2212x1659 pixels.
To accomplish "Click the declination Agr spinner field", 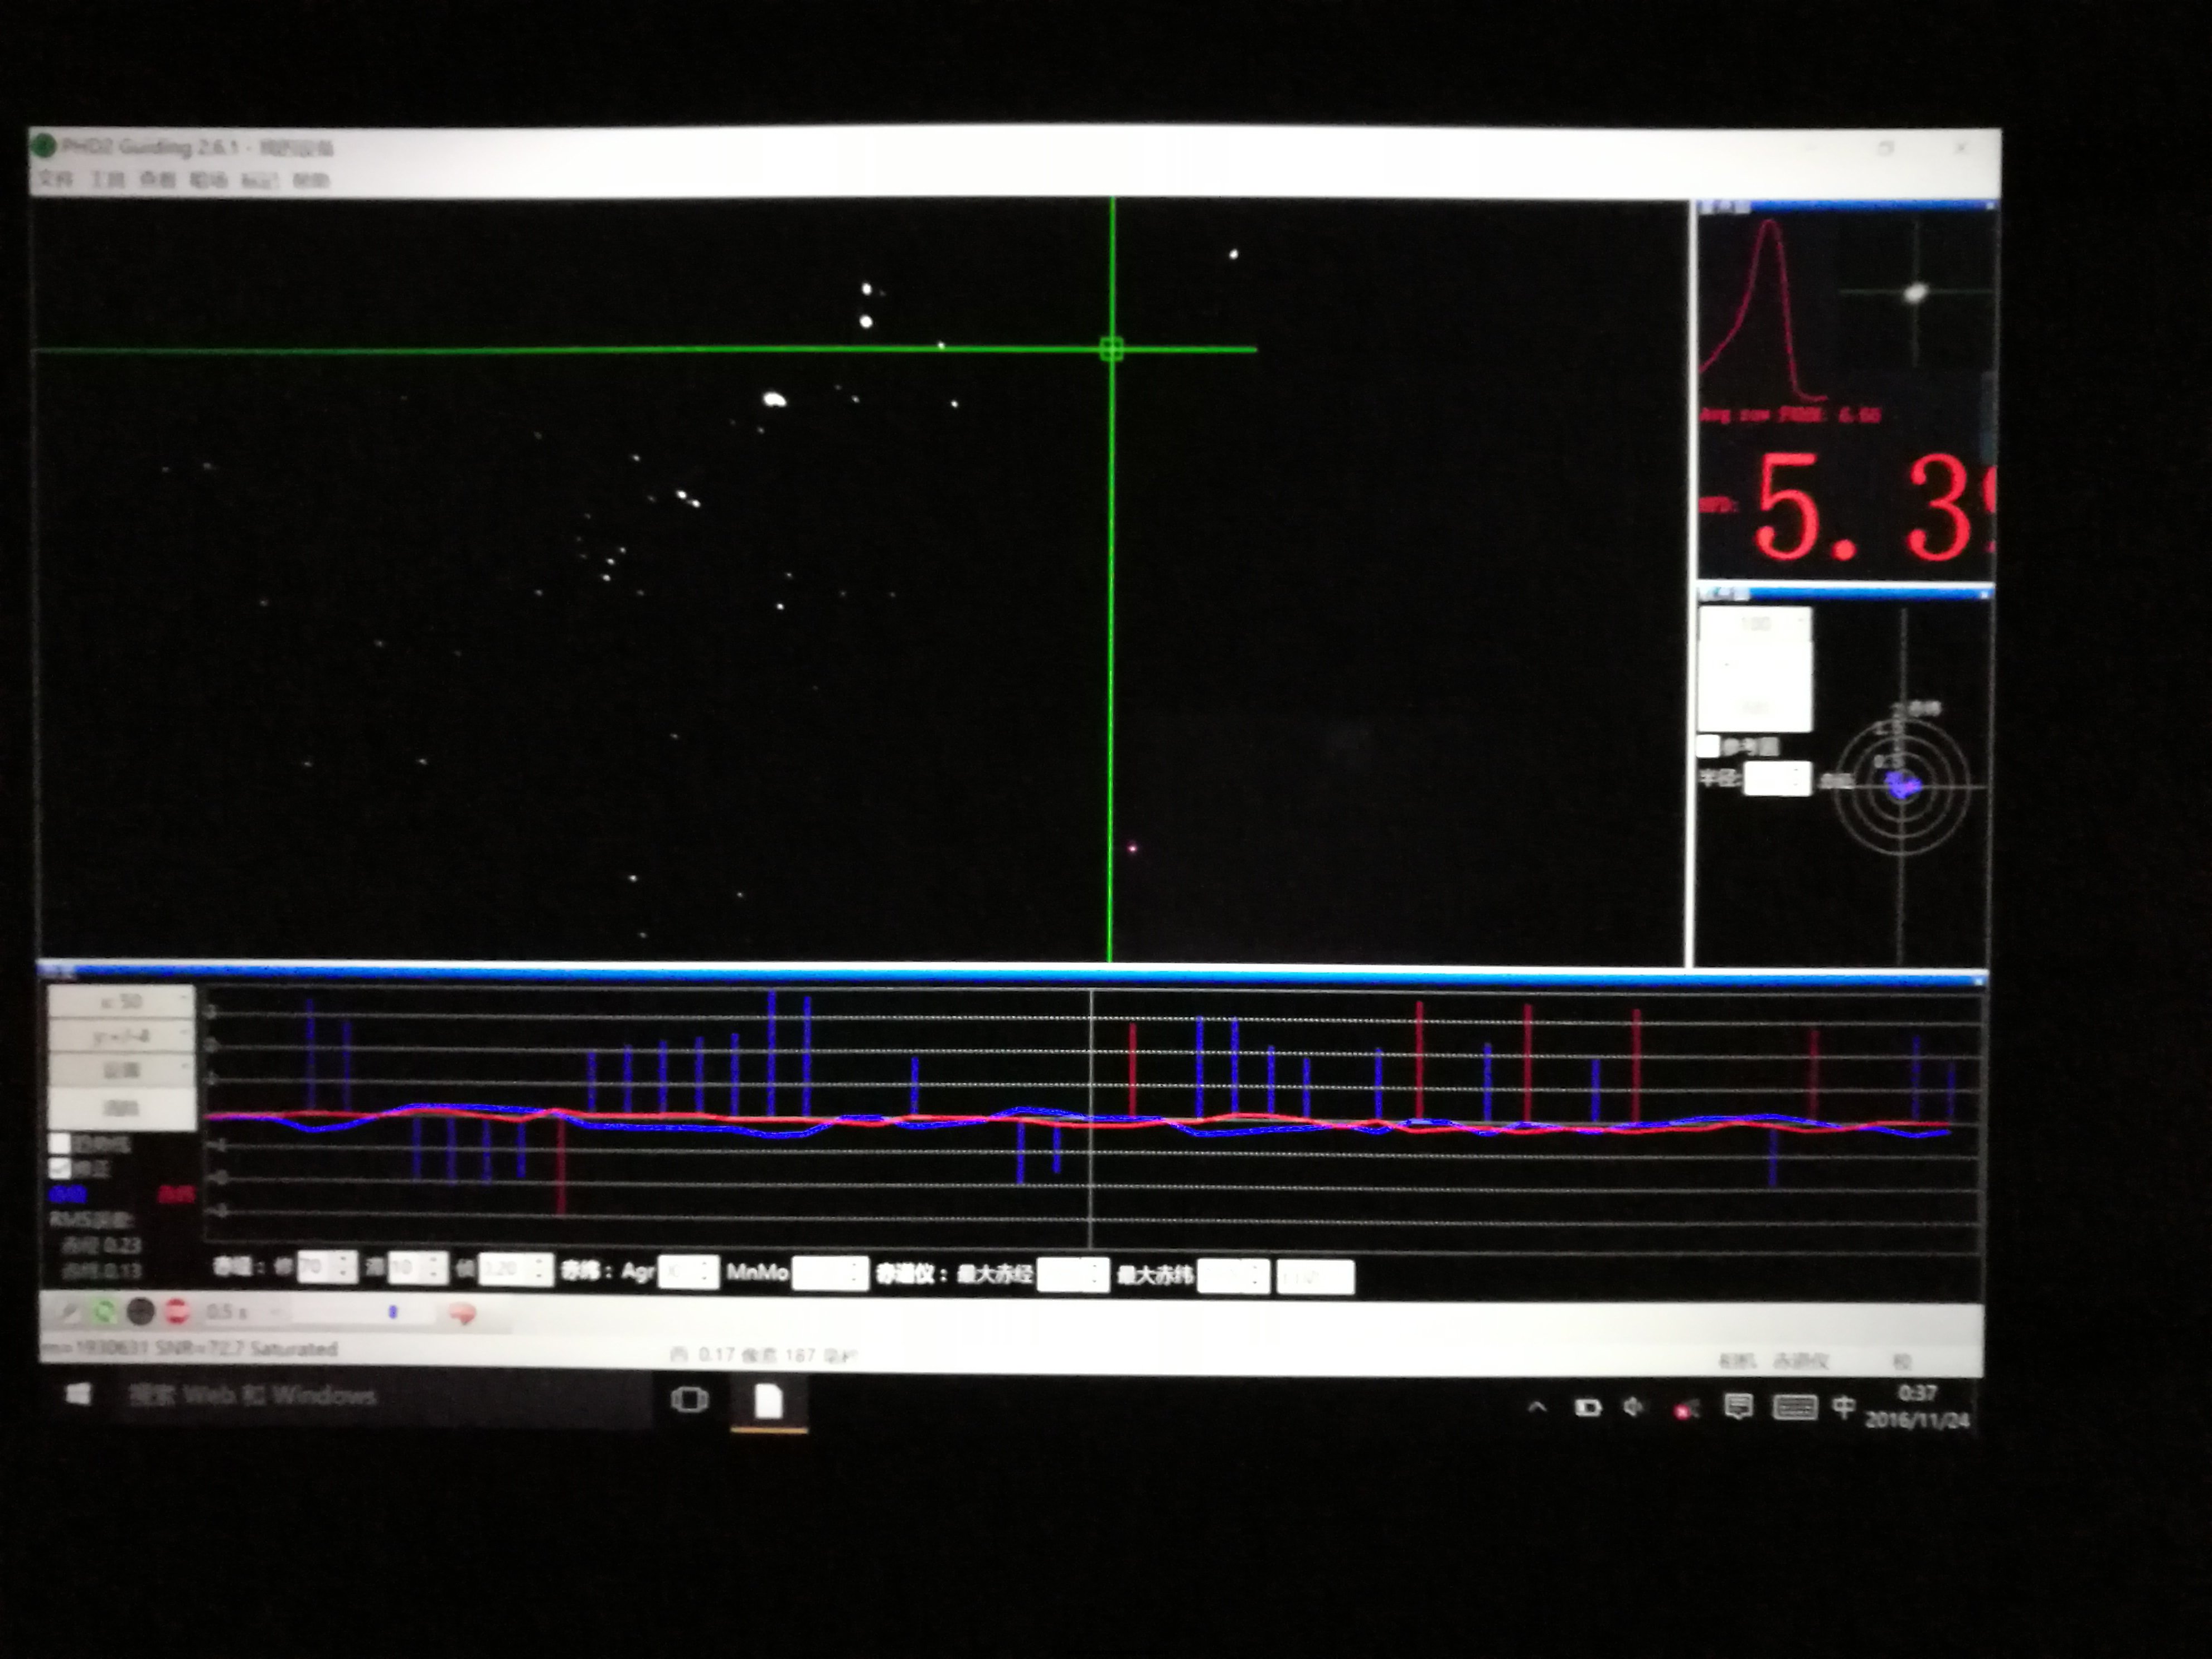I will pyautogui.click(x=688, y=1272).
